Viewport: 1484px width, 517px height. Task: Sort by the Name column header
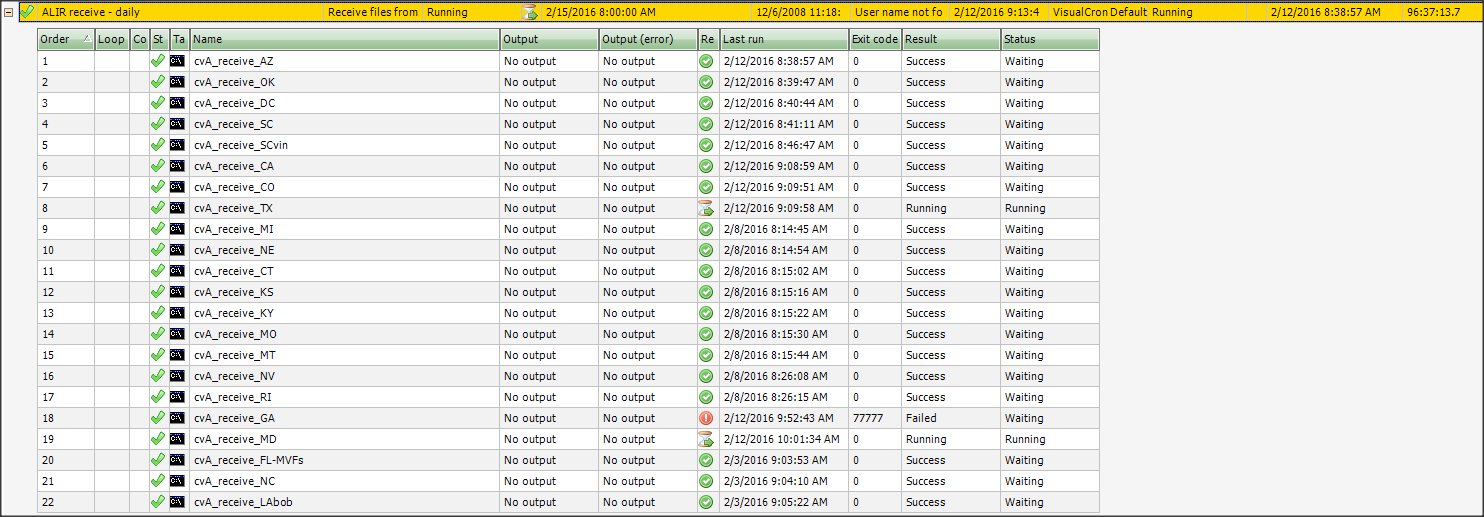pos(343,39)
